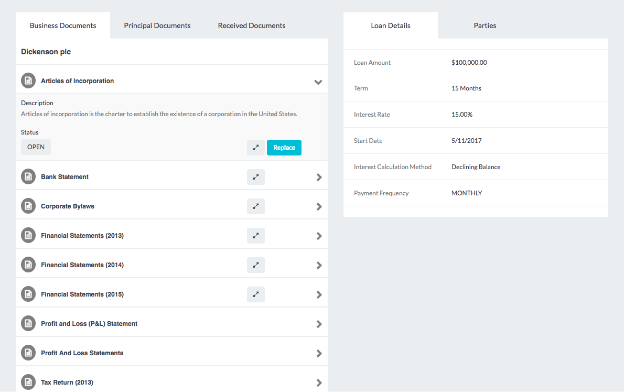Click the Bank Statement document icon
The width and height of the screenshot is (625, 392).
click(x=28, y=177)
